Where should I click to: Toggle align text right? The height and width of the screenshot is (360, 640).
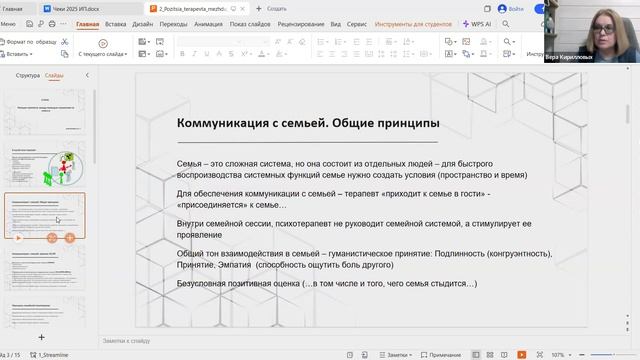(344, 54)
